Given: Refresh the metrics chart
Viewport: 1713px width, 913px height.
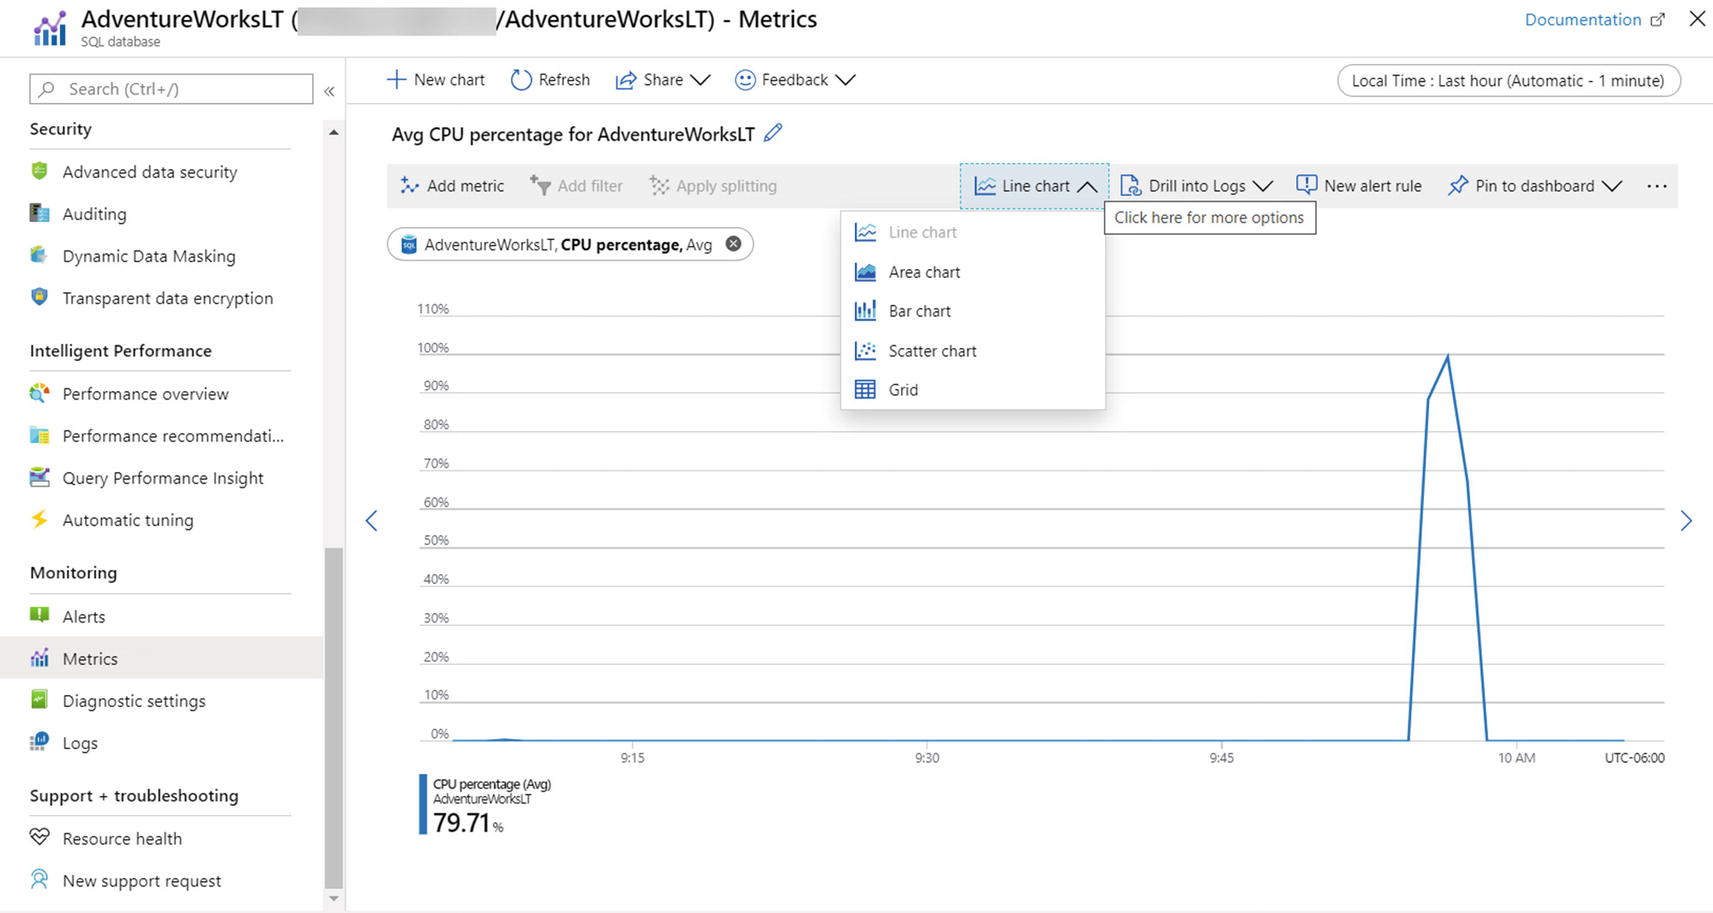Looking at the screenshot, I should click(550, 80).
